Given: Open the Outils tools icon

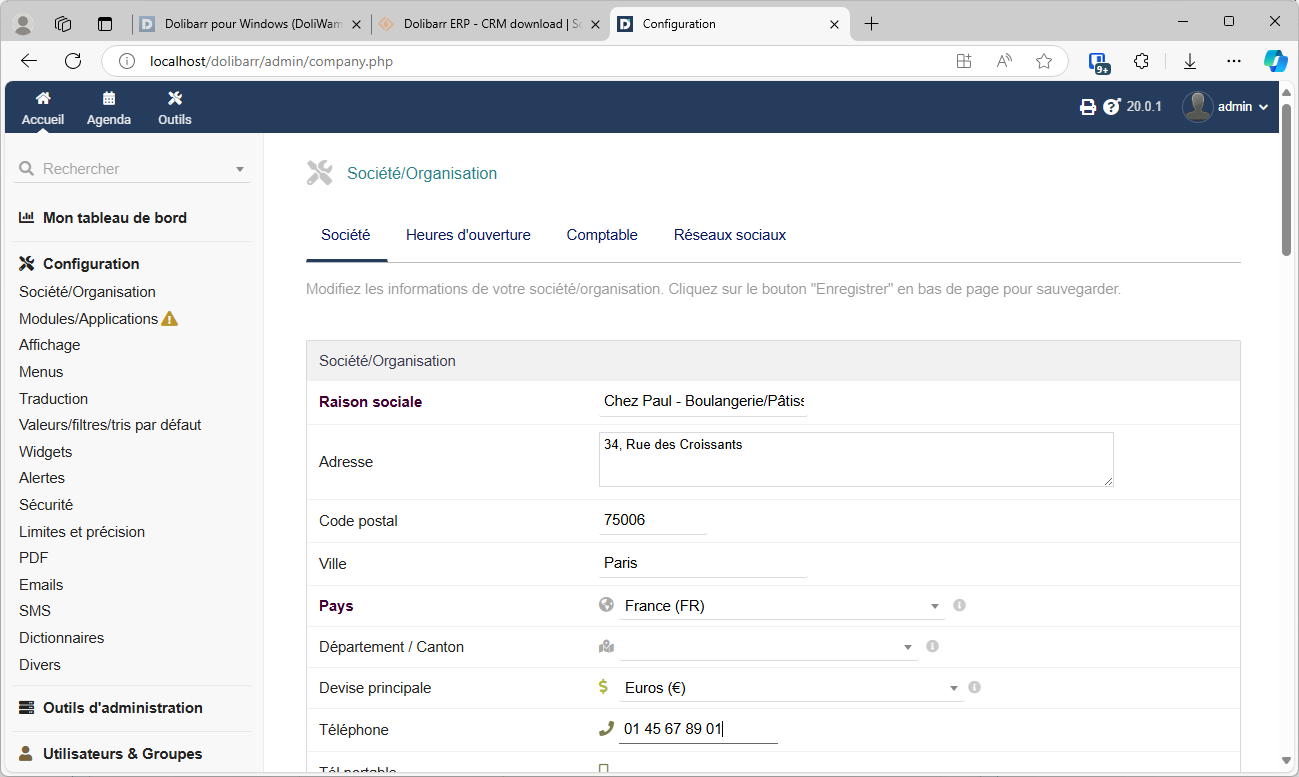Looking at the screenshot, I should (175, 98).
